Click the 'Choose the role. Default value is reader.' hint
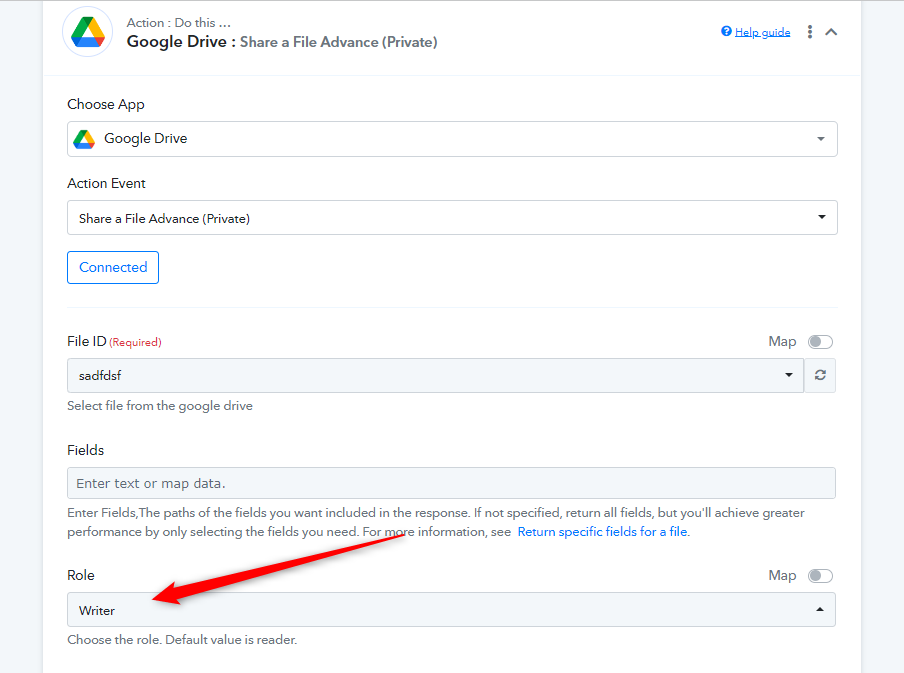 (182, 640)
